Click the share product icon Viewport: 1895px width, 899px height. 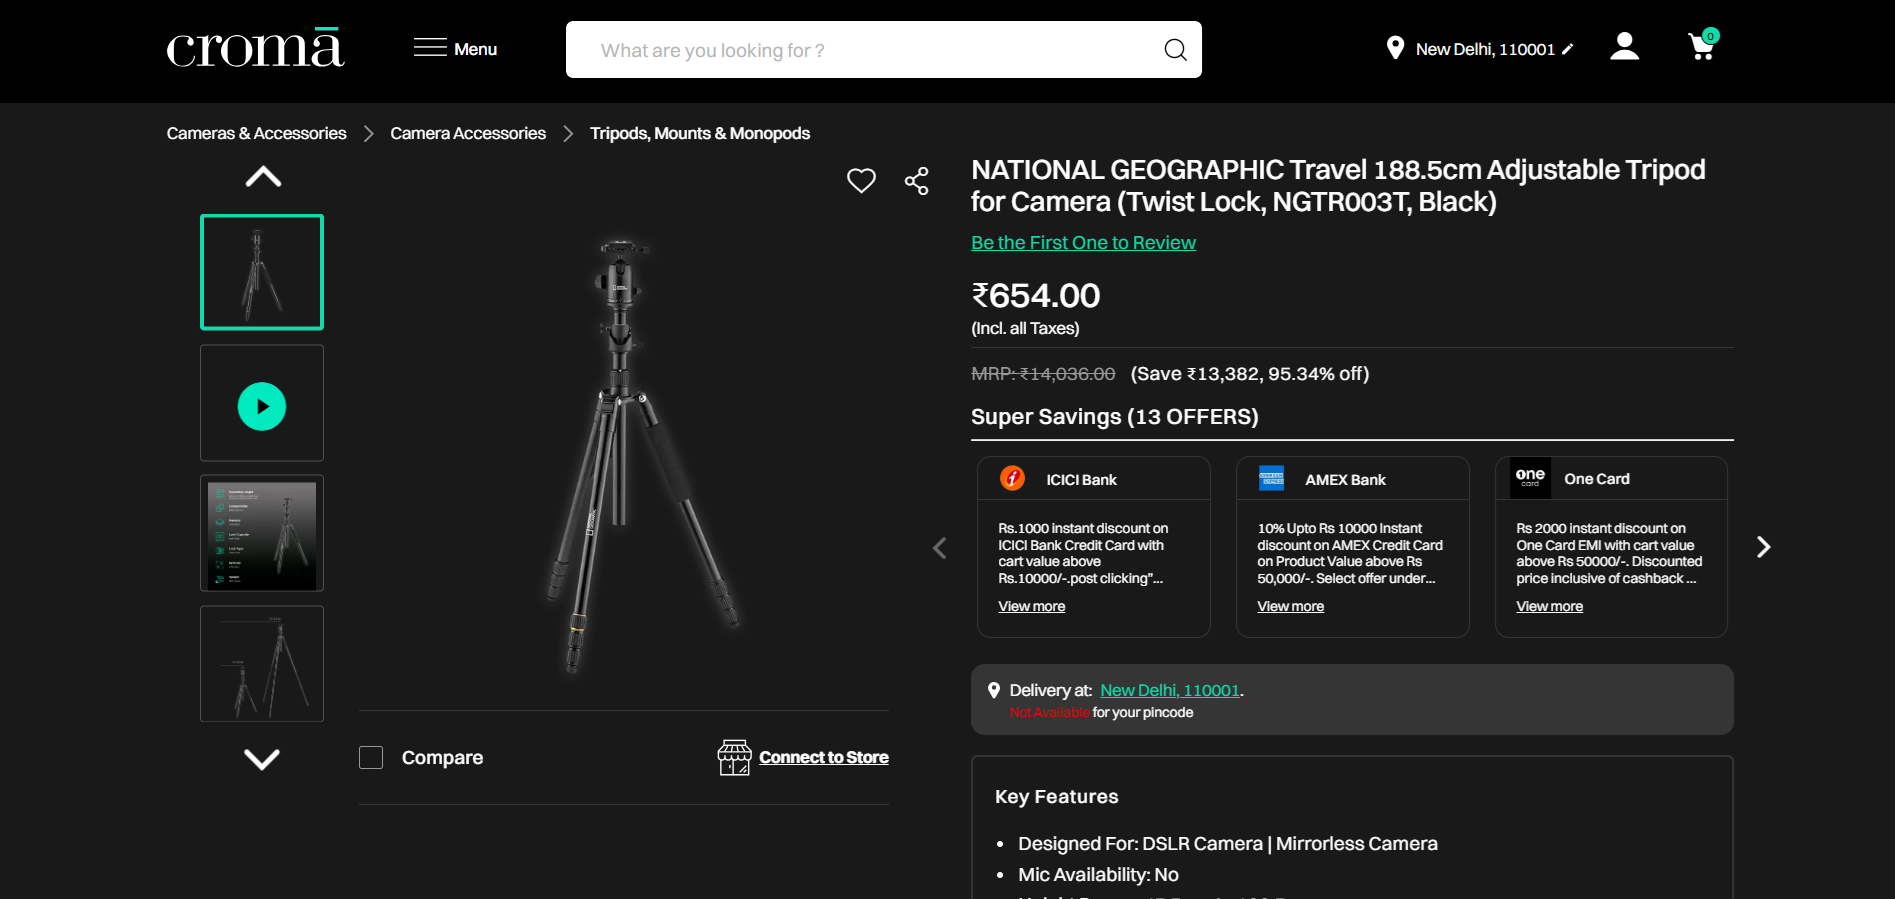click(x=916, y=181)
